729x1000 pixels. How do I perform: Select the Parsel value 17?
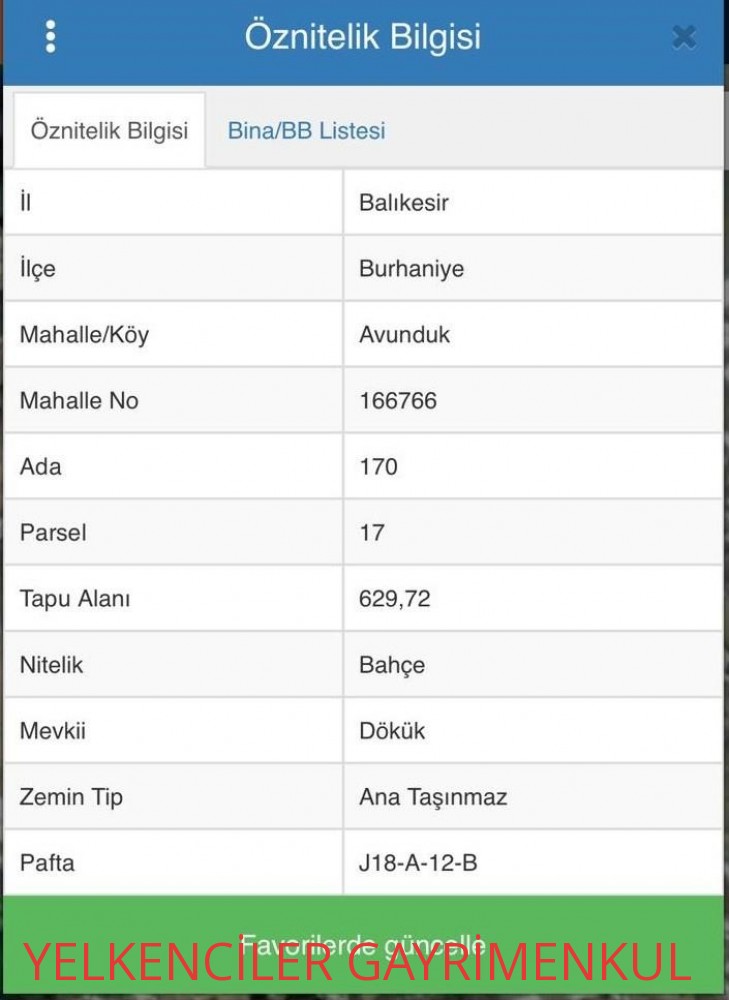pos(372,533)
